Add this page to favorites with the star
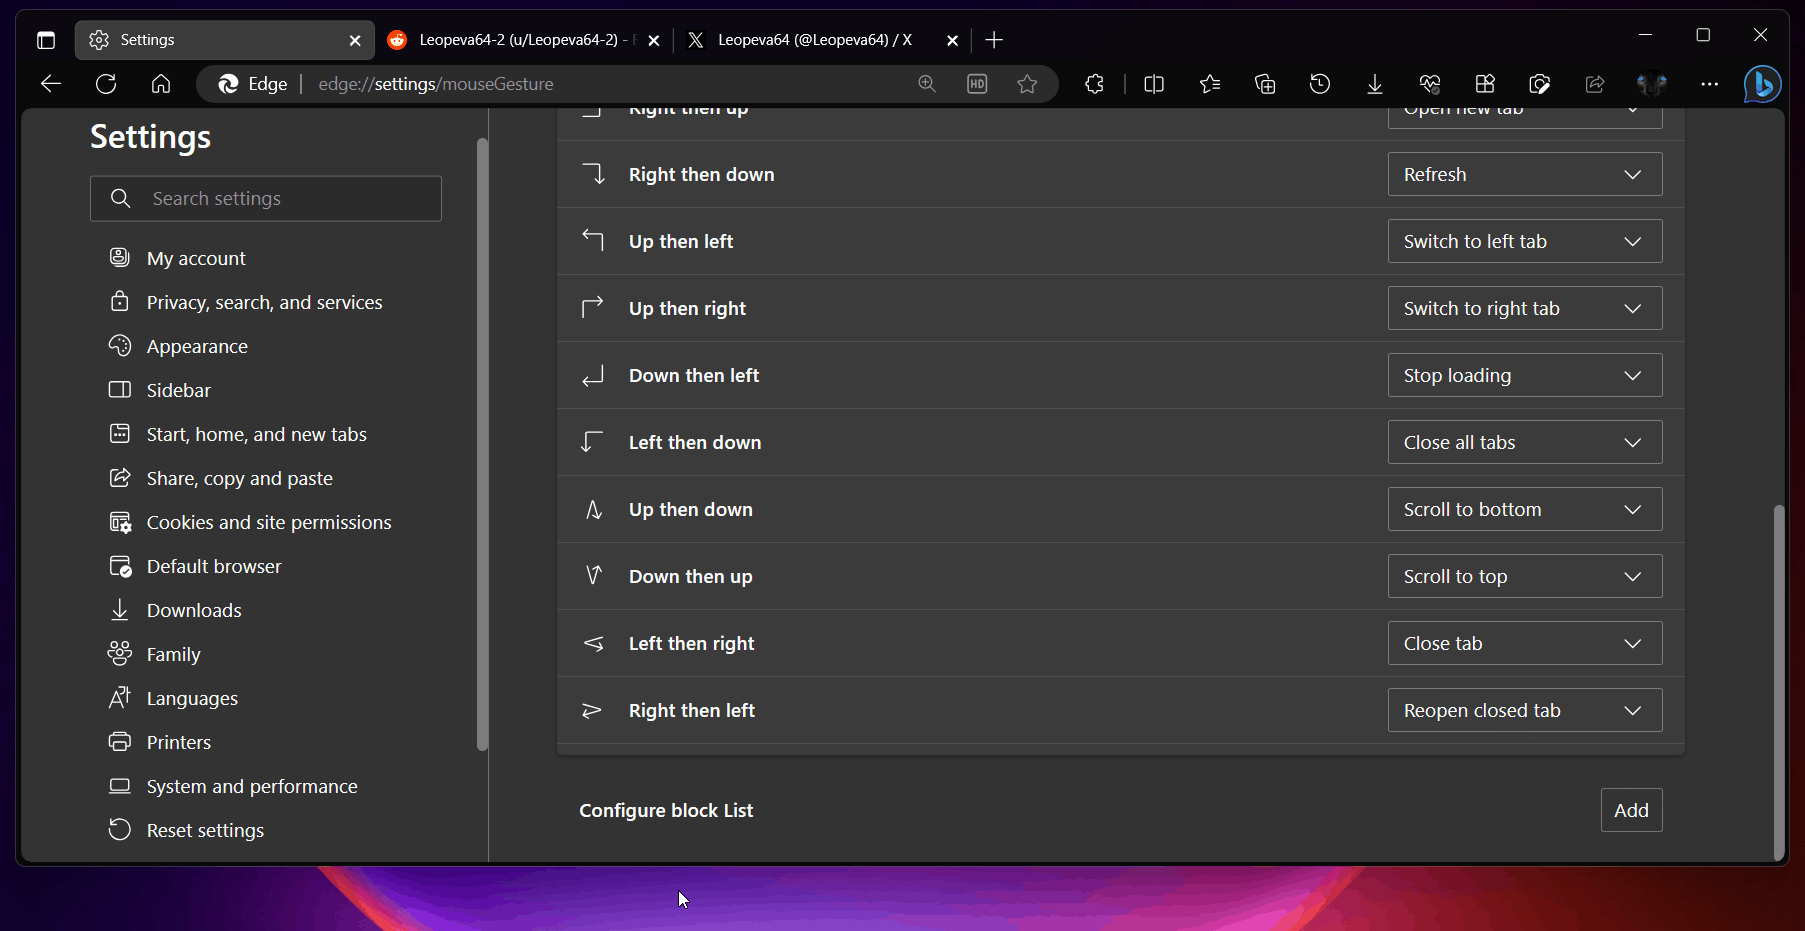 (x=1027, y=84)
